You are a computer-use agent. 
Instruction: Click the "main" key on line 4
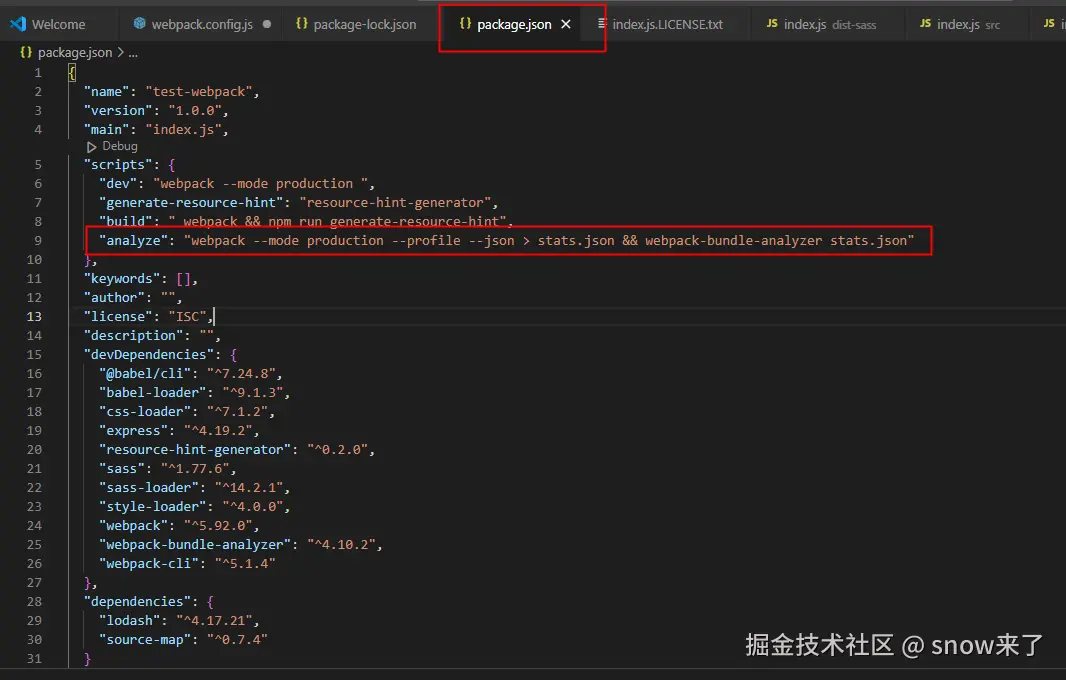106,130
